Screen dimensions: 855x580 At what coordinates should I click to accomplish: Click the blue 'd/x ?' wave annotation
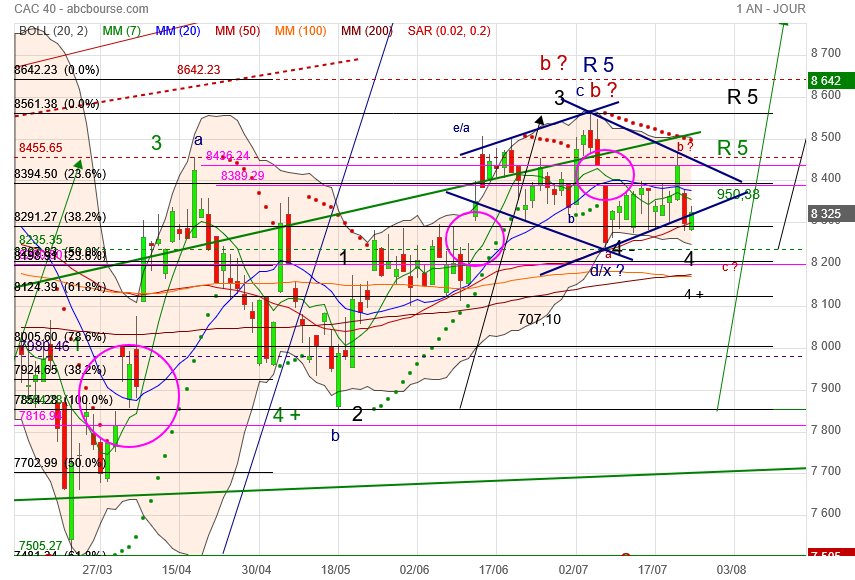click(x=607, y=270)
